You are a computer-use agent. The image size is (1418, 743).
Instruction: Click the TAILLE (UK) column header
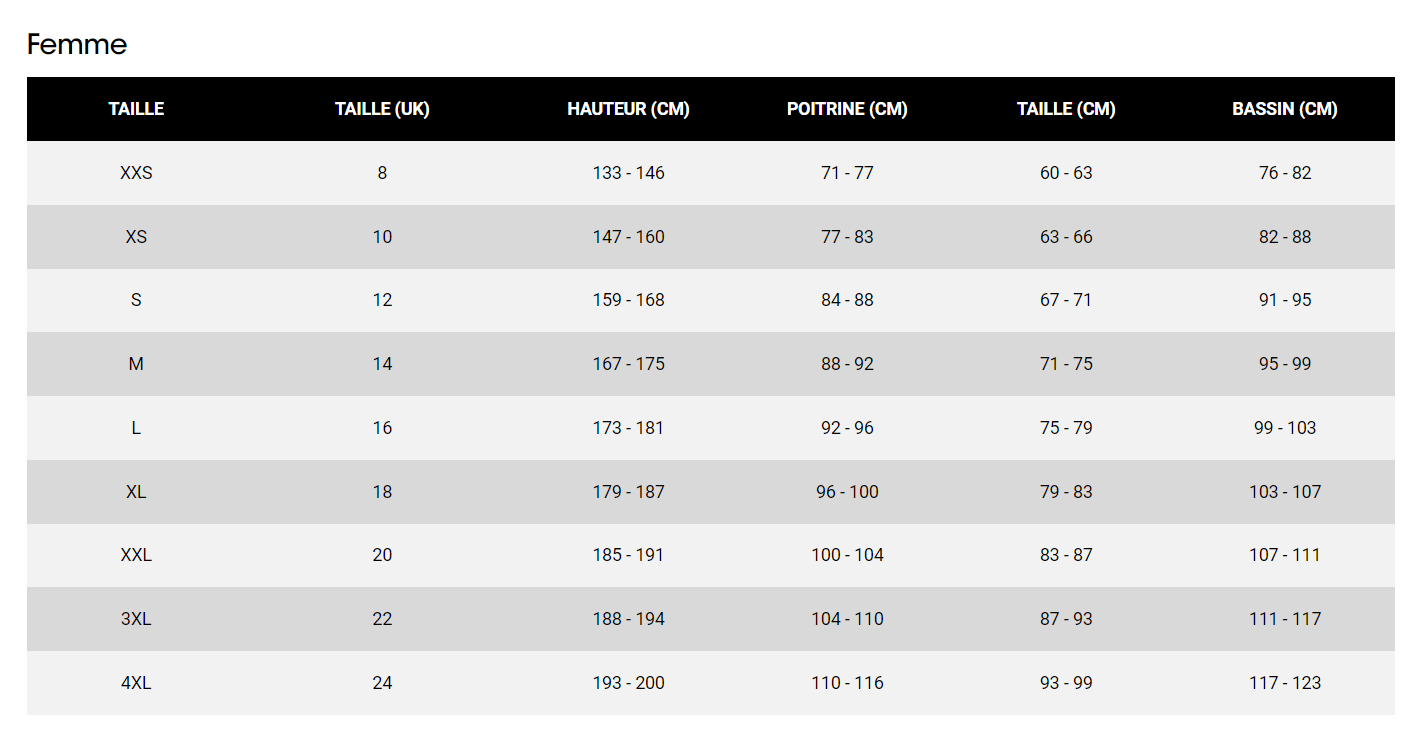[382, 109]
